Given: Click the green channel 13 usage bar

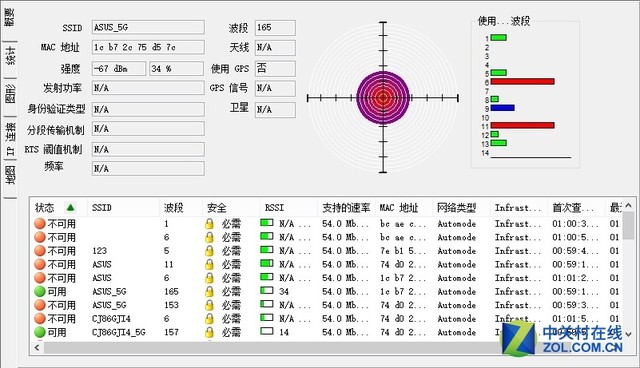Looking at the screenshot, I should coord(499,143).
